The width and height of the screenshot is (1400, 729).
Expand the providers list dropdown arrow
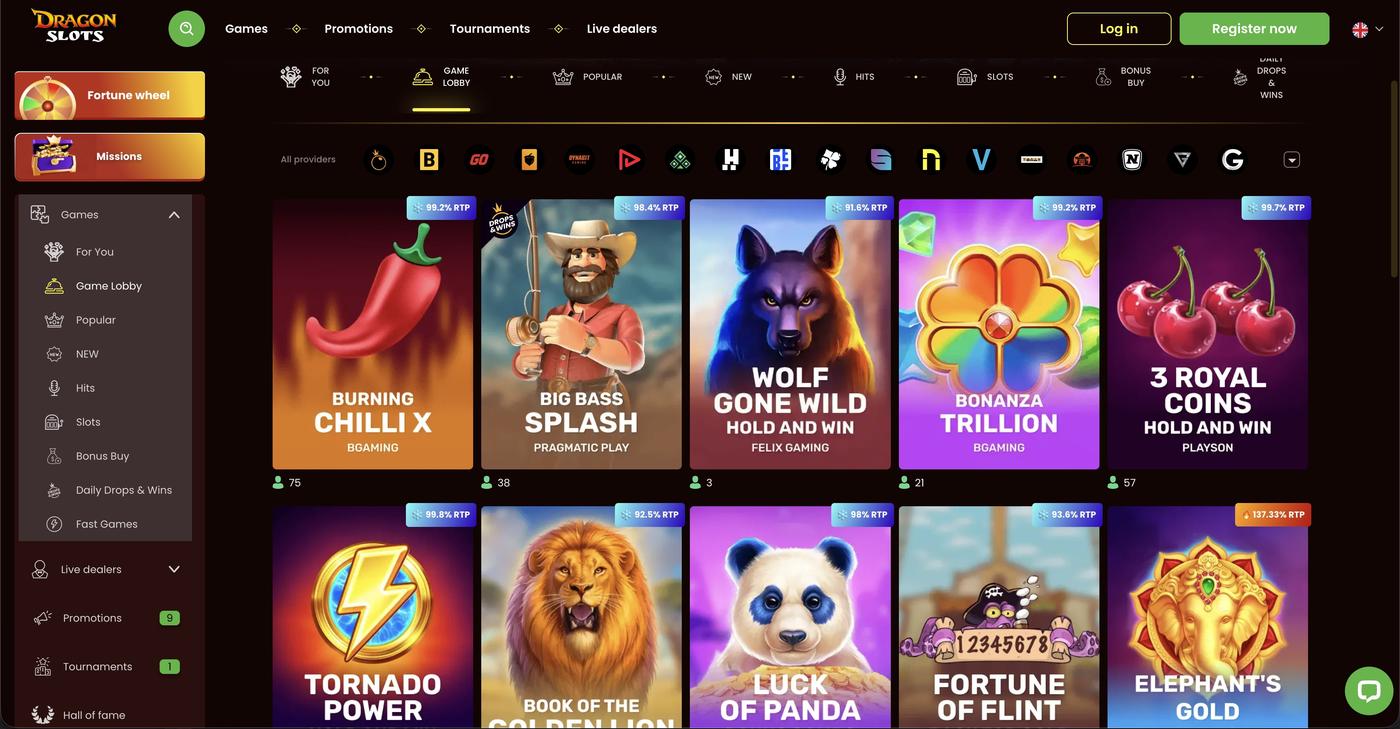[1291, 159]
